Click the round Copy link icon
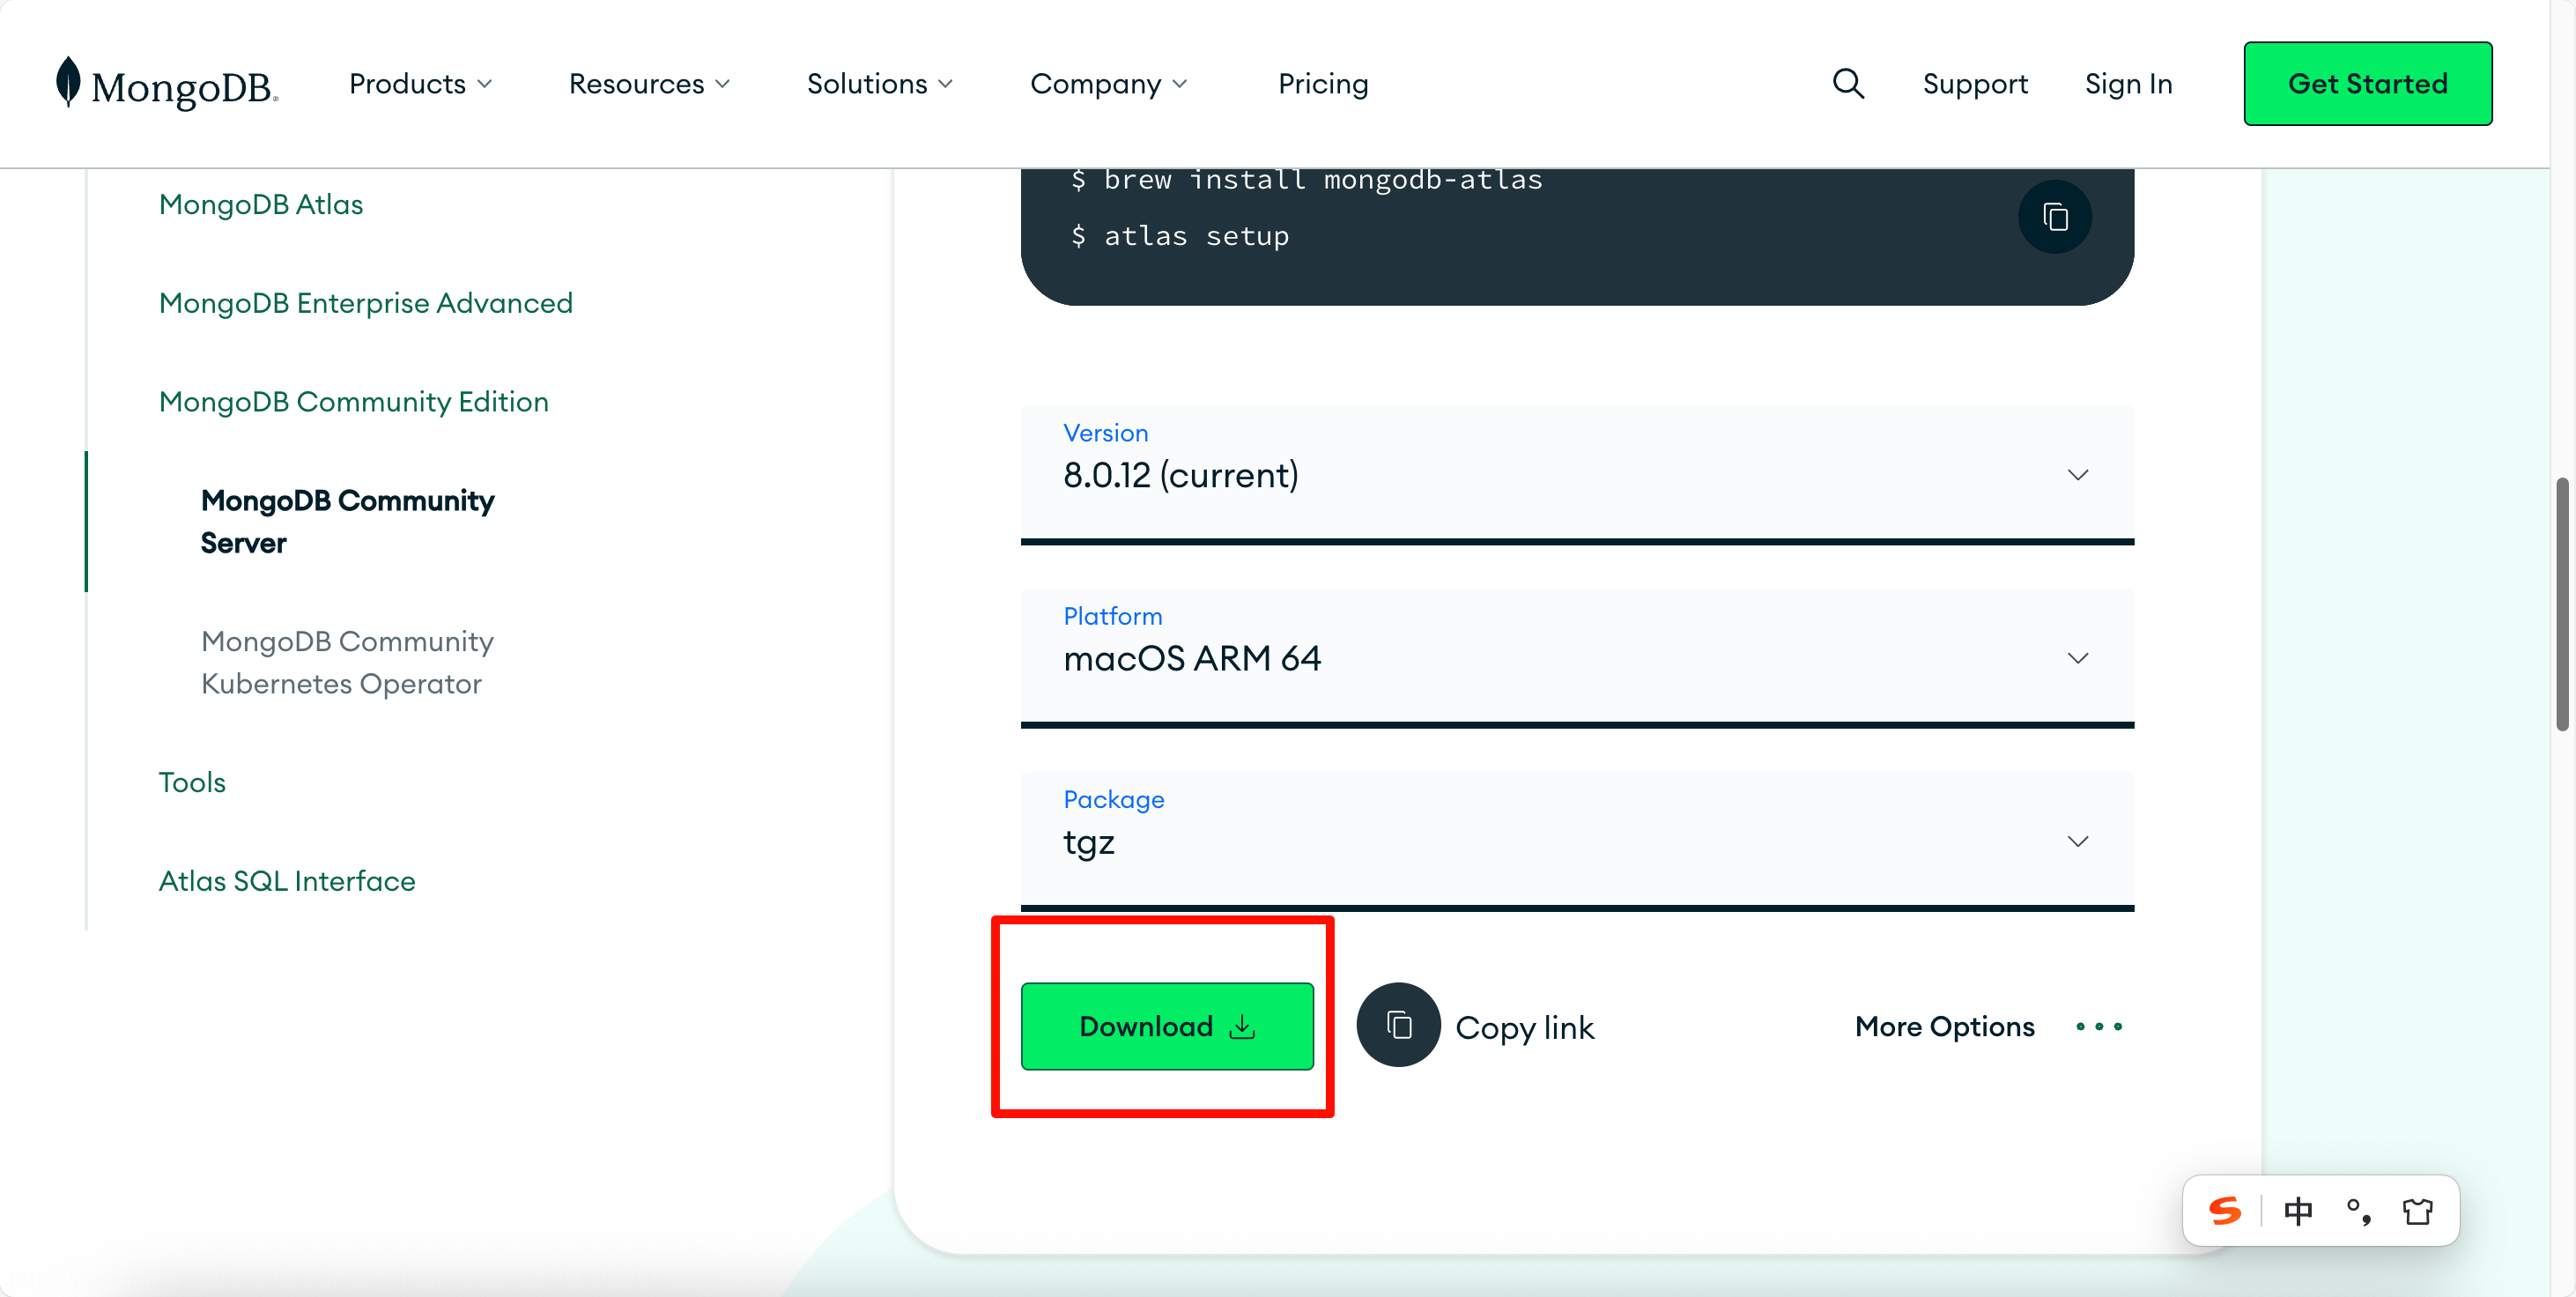Screen dimensions: 2576x1297 (1398, 1025)
